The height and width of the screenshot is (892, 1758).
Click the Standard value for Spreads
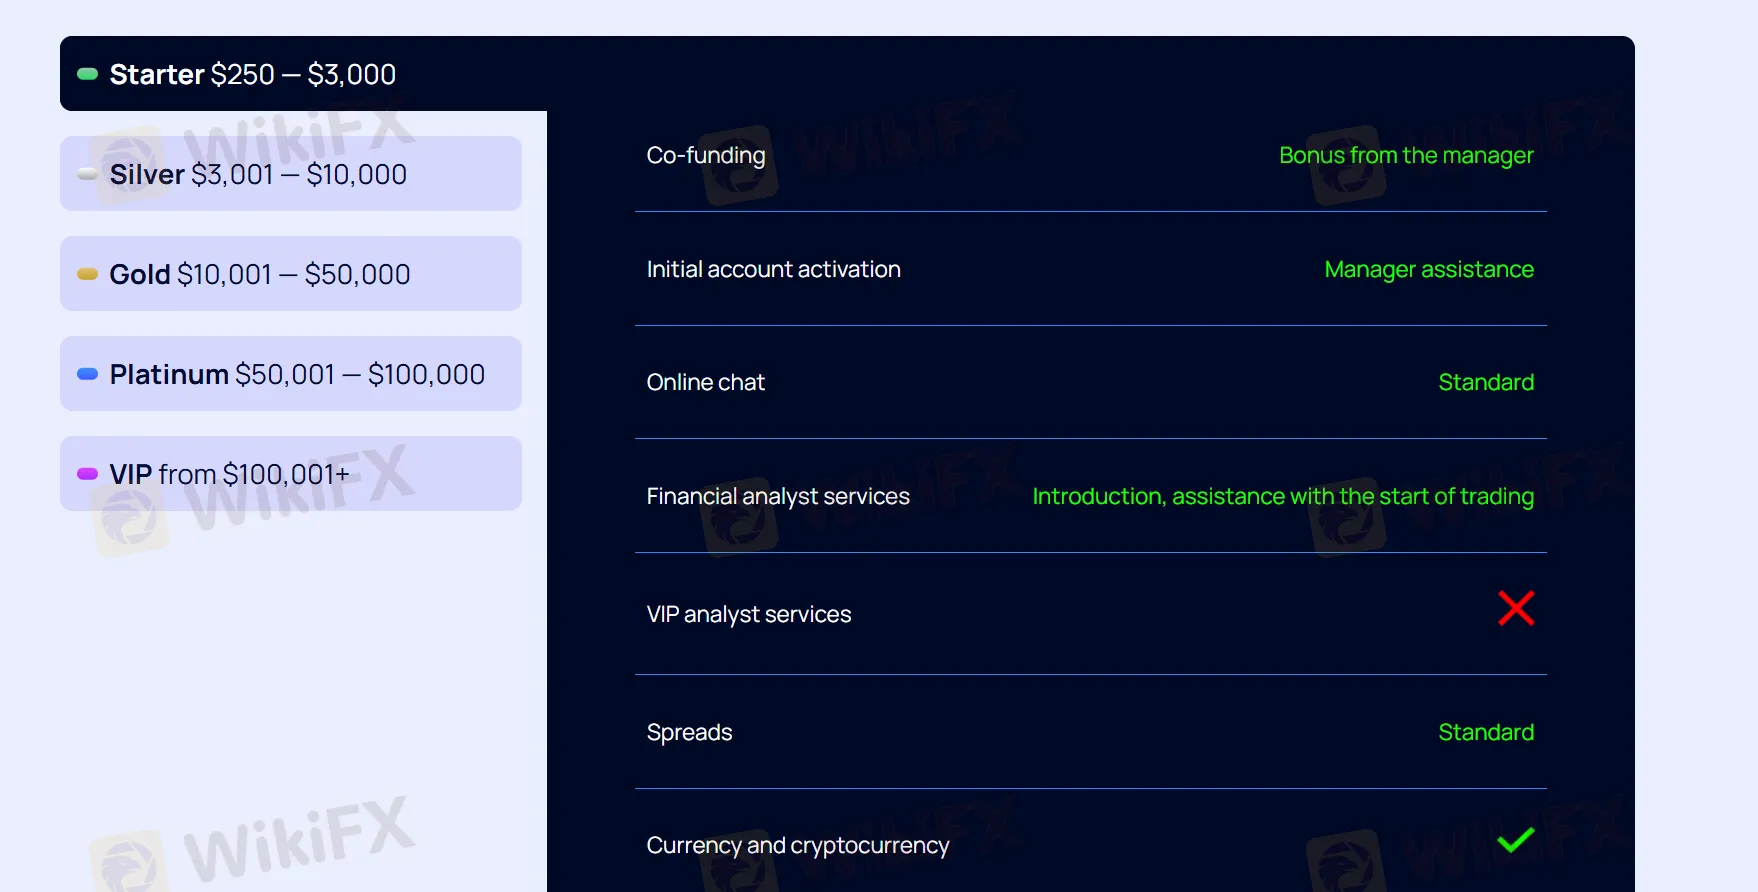pyautogui.click(x=1485, y=733)
